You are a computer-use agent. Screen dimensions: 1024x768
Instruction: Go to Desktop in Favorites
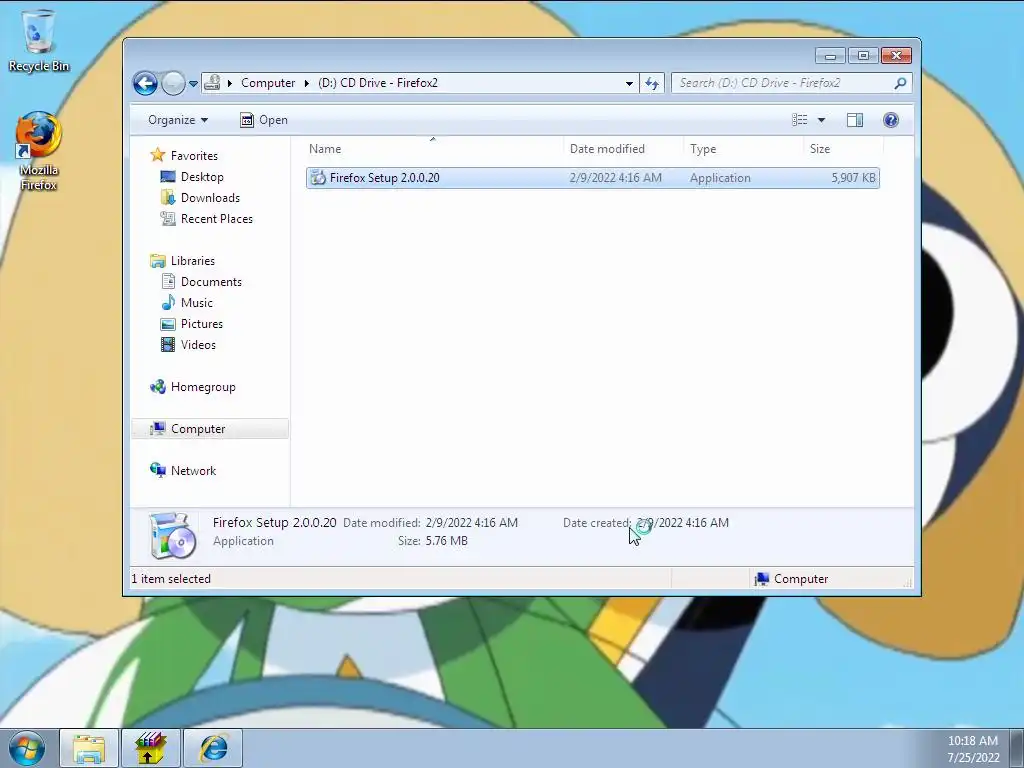(x=202, y=176)
